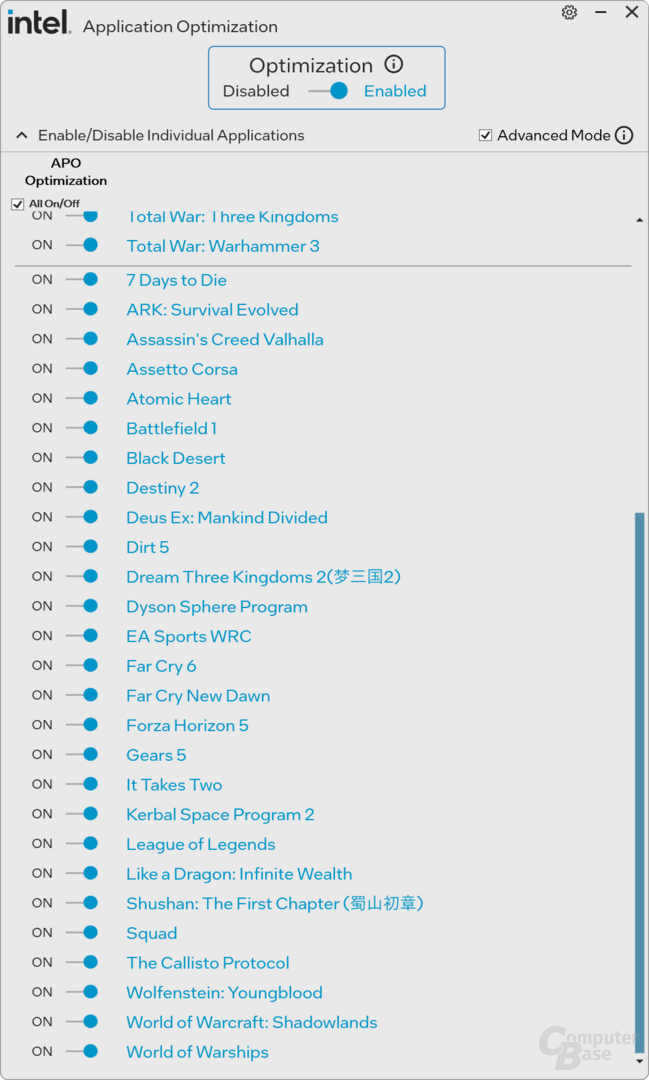The height and width of the screenshot is (1080, 649).
Task: Uncheck the All On/Off checkbox
Action: click(x=18, y=204)
